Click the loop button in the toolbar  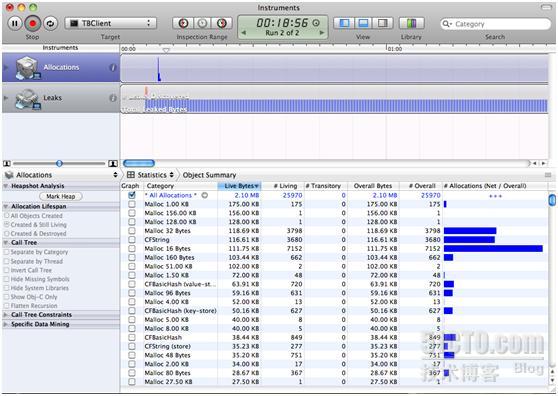(x=51, y=23)
